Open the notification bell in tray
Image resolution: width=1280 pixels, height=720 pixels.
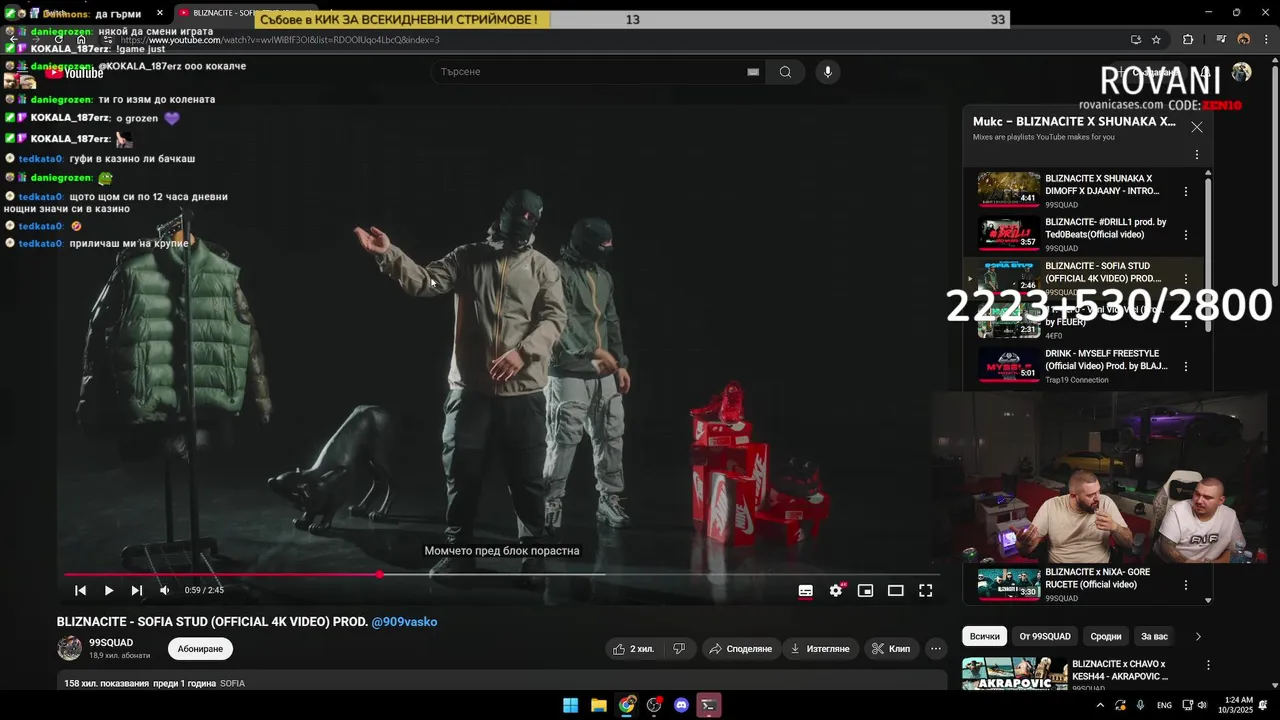coord(1263,705)
